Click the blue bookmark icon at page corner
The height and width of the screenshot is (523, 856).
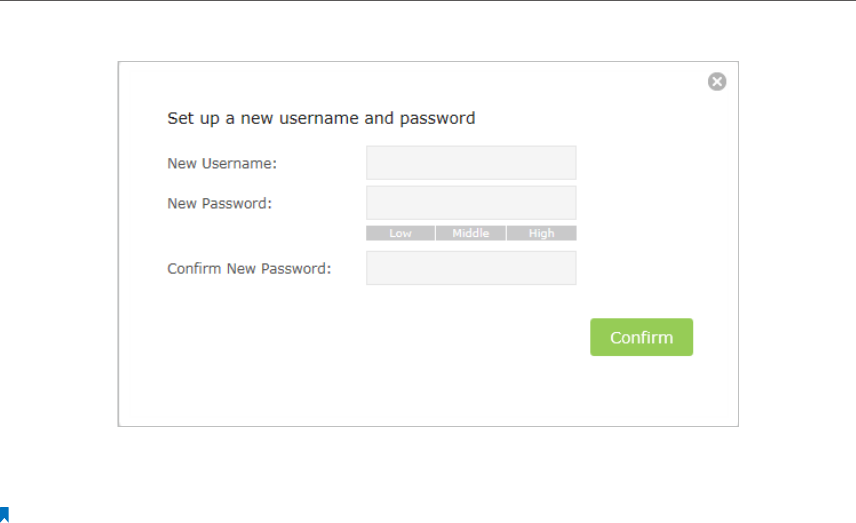pyautogui.click(x=4, y=515)
